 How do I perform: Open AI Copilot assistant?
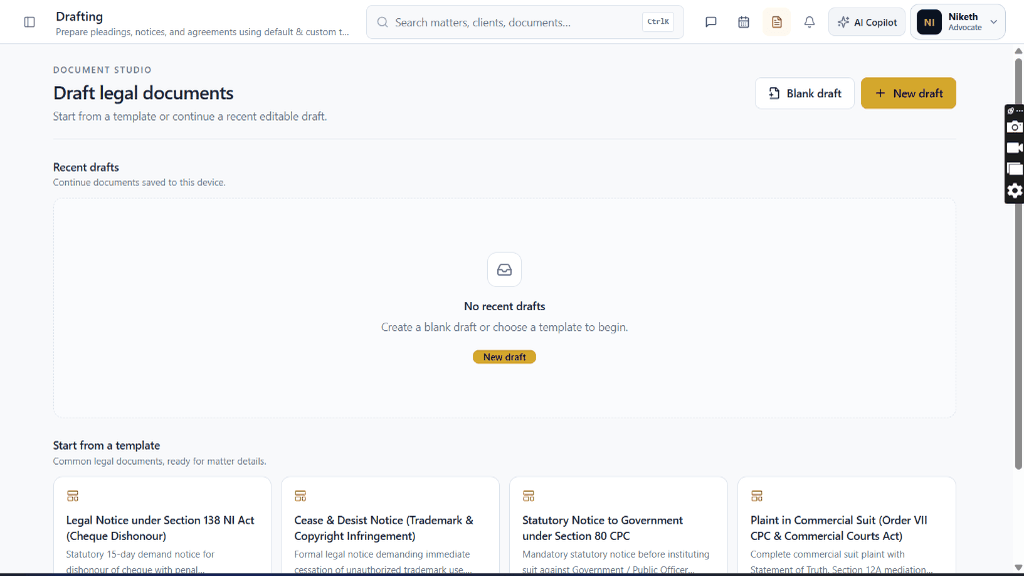[867, 22]
